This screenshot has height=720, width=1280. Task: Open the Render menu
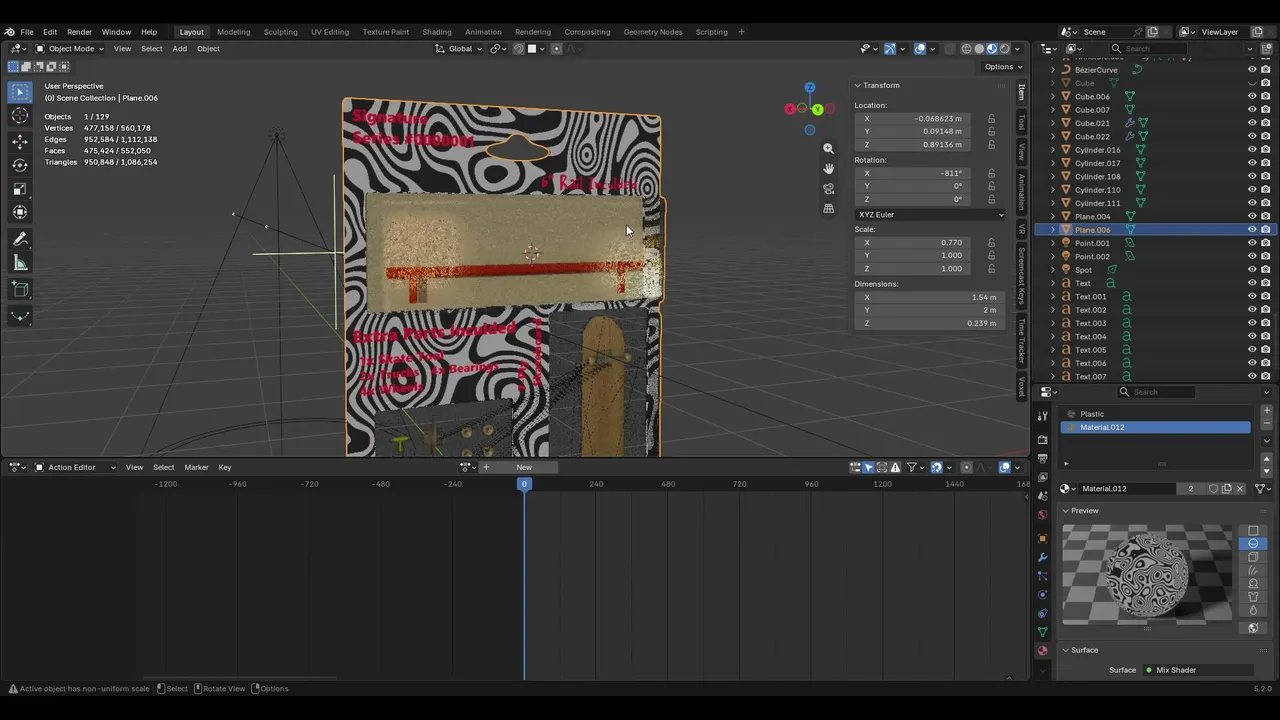79,32
